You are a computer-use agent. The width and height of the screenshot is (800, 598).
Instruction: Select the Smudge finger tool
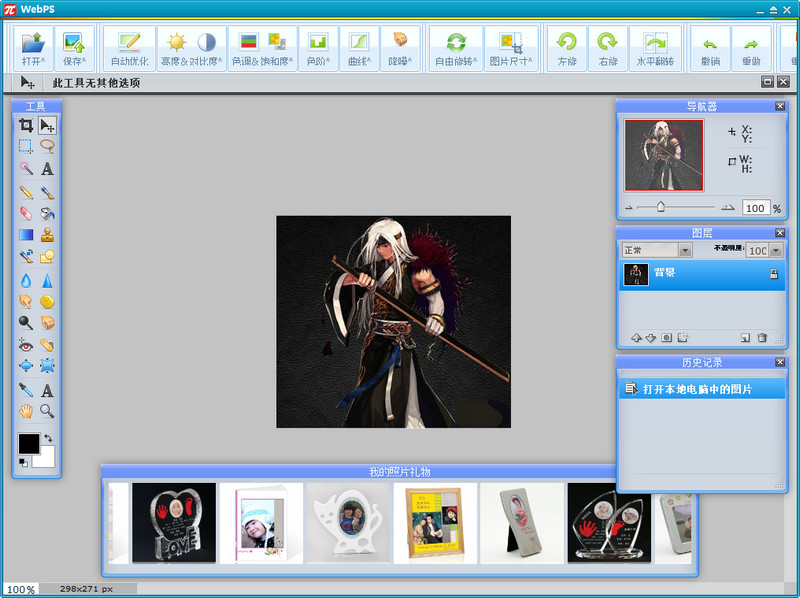pyautogui.click(x=26, y=302)
